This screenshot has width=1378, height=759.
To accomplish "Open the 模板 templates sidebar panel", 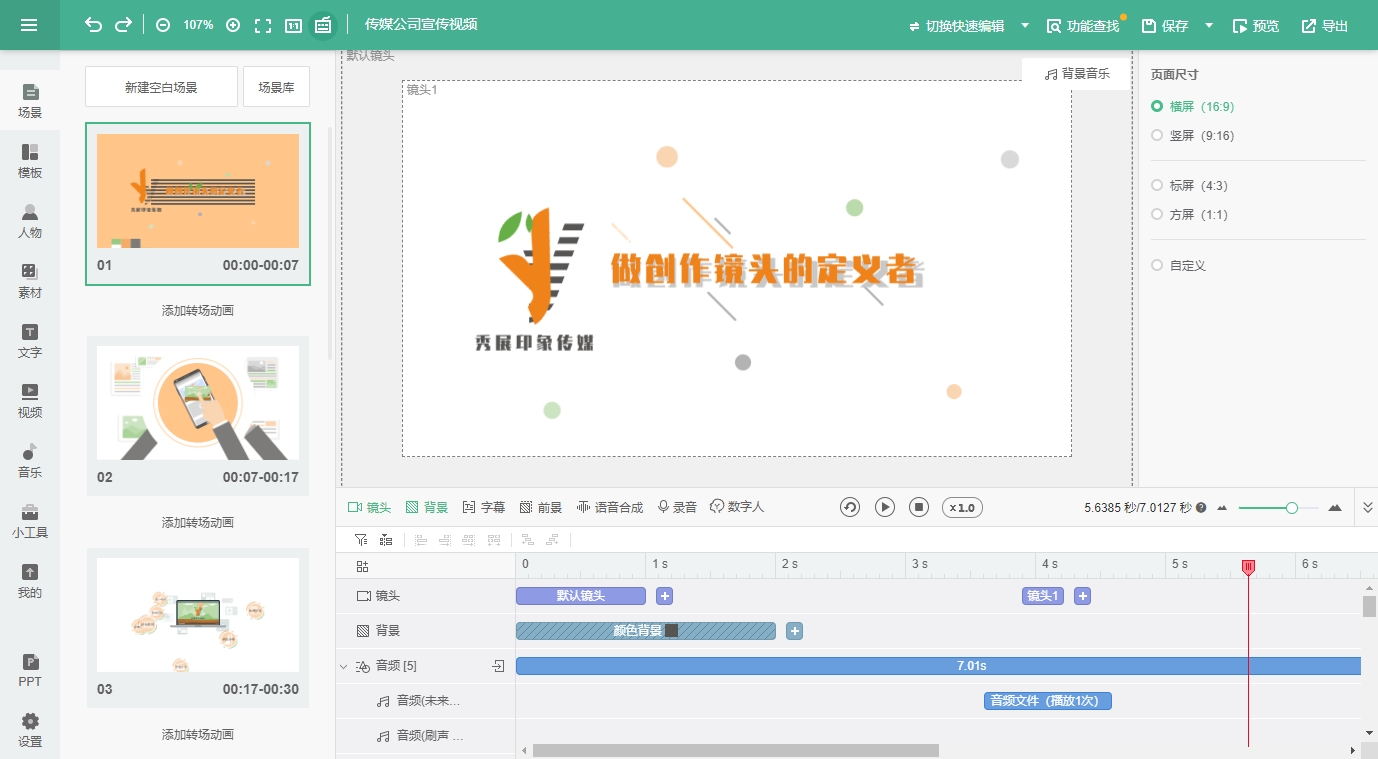I will click(x=30, y=161).
